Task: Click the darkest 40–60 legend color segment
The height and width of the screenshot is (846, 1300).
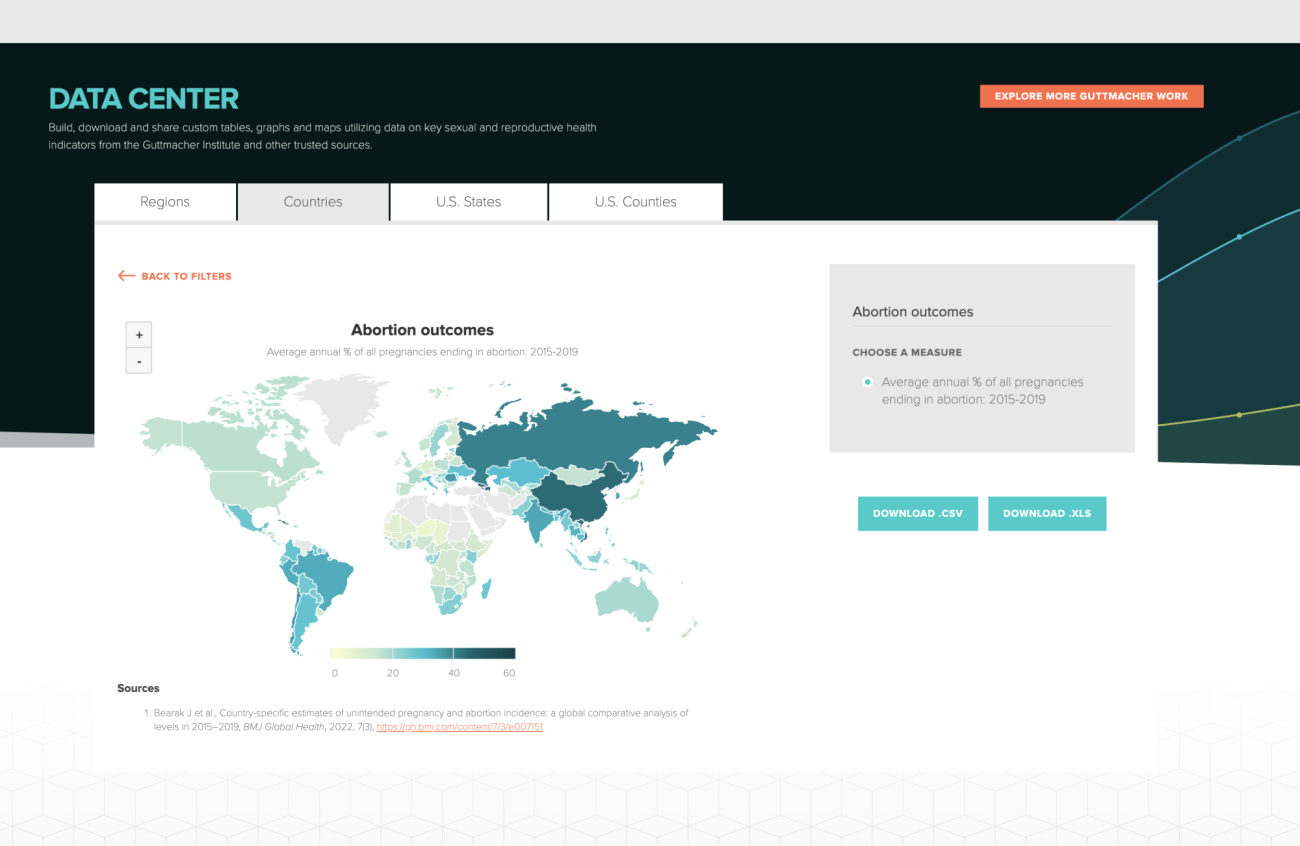Action: point(484,653)
